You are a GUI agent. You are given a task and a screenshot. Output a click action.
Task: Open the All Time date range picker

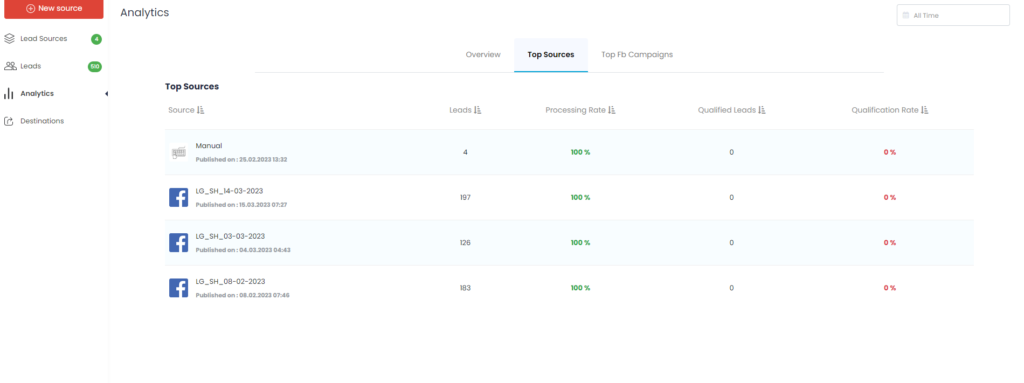point(953,15)
